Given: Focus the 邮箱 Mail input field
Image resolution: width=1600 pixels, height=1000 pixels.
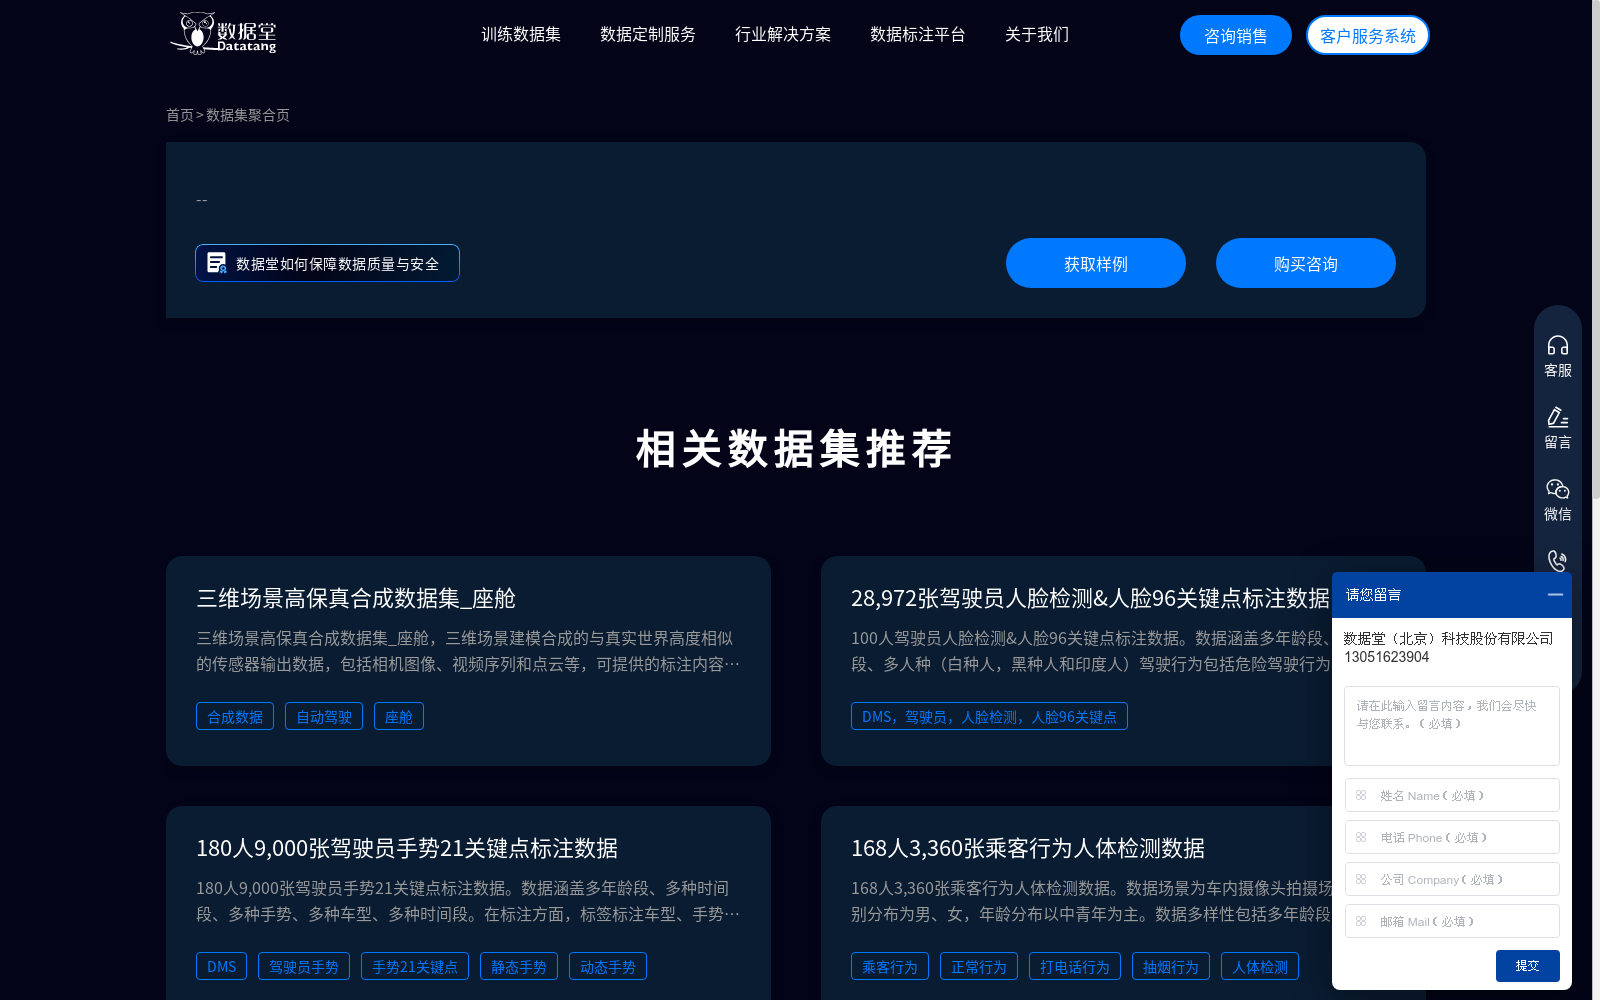Looking at the screenshot, I should click(x=1452, y=921).
